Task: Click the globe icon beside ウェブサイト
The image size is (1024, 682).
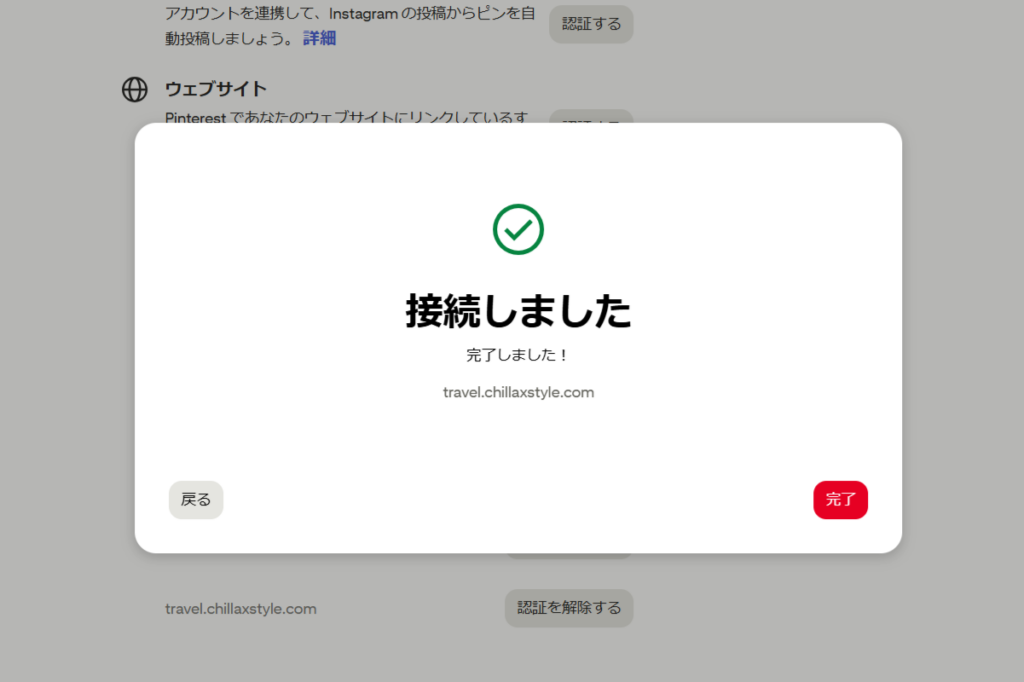Action: pyautogui.click(x=134, y=89)
